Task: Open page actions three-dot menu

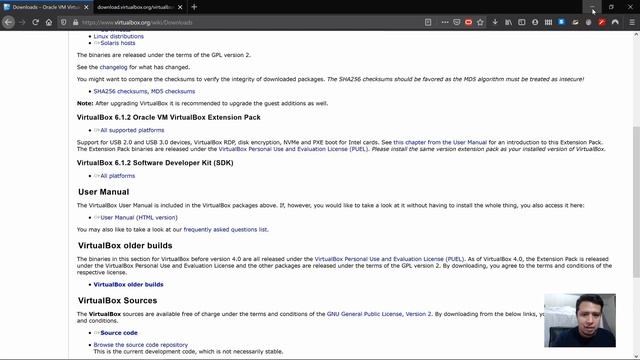Action: point(445,22)
